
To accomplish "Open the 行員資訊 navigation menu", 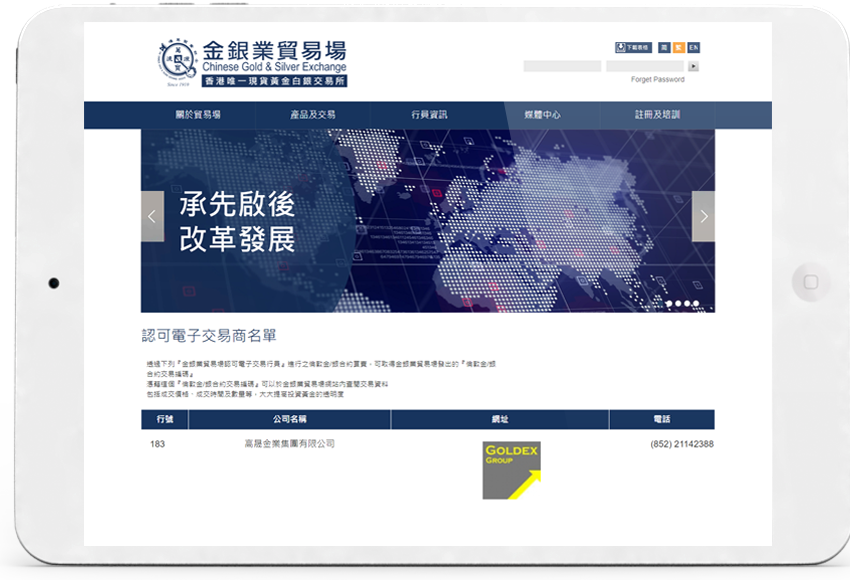I will pyautogui.click(x=429, y=114).
